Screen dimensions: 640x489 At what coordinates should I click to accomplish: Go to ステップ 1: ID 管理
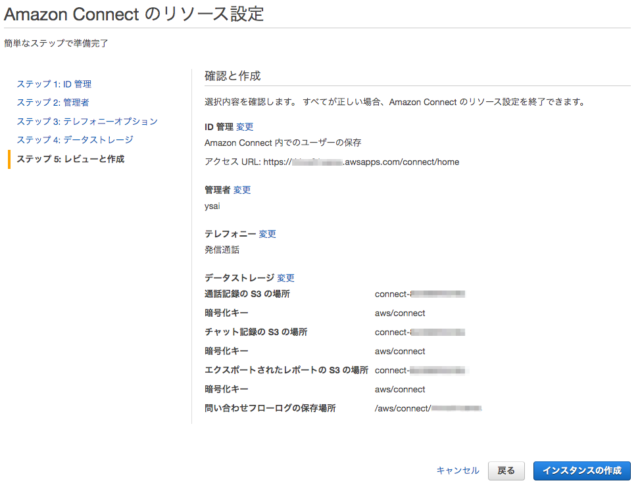click(54, 84)
